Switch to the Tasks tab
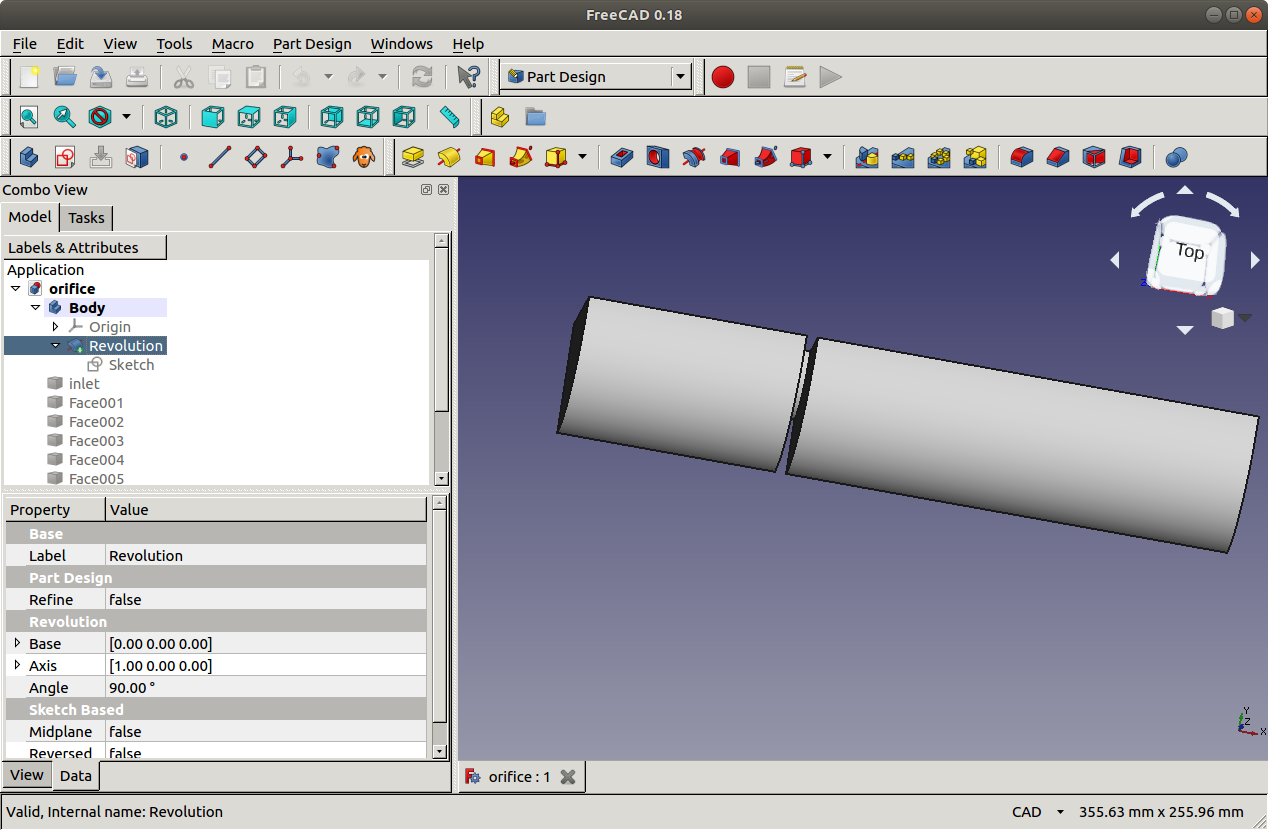1268x830 pixels. pos(86,218)
